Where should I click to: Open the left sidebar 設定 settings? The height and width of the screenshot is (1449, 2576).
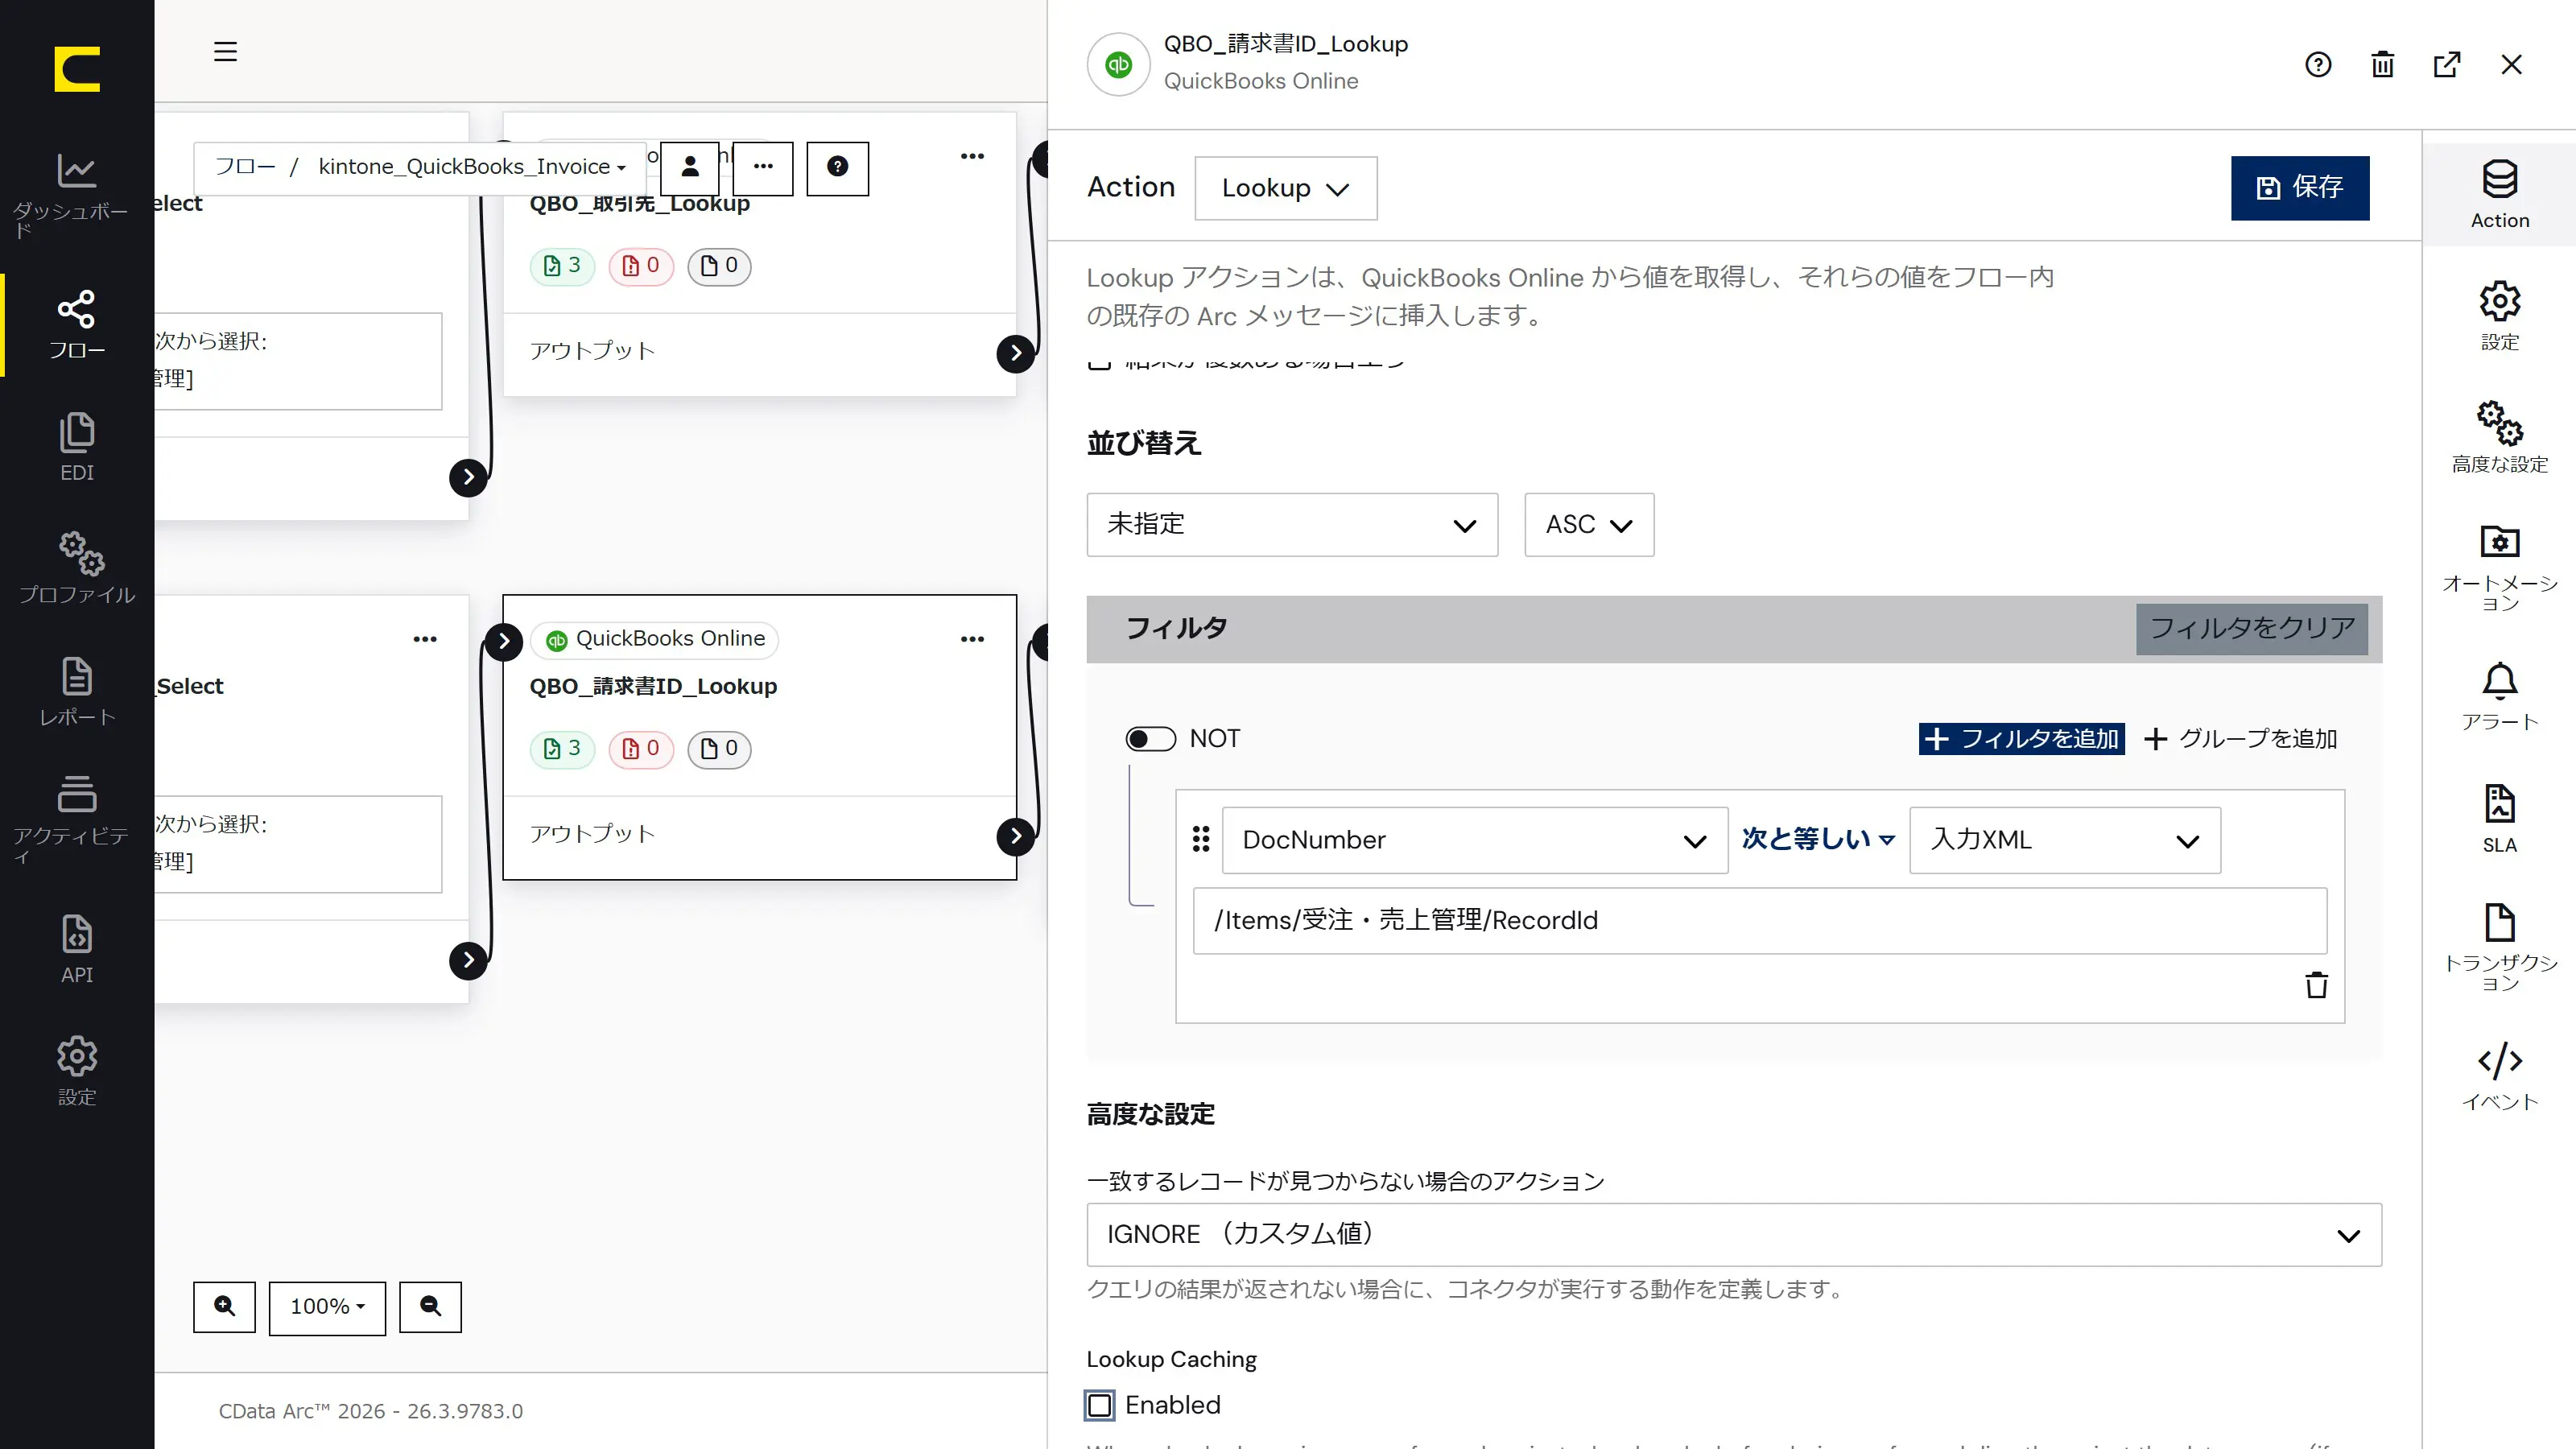pos(77,1071)
